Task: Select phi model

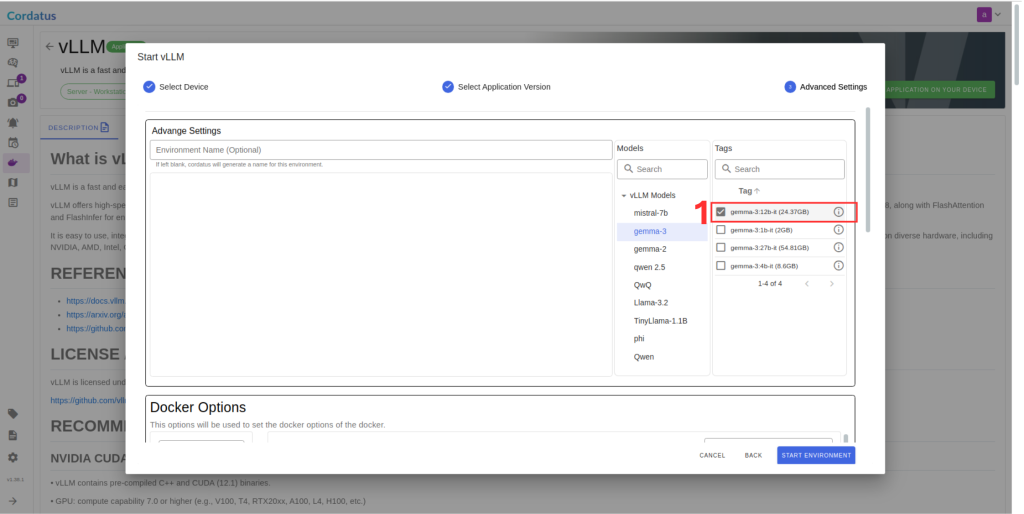Action: click(639, 338)
